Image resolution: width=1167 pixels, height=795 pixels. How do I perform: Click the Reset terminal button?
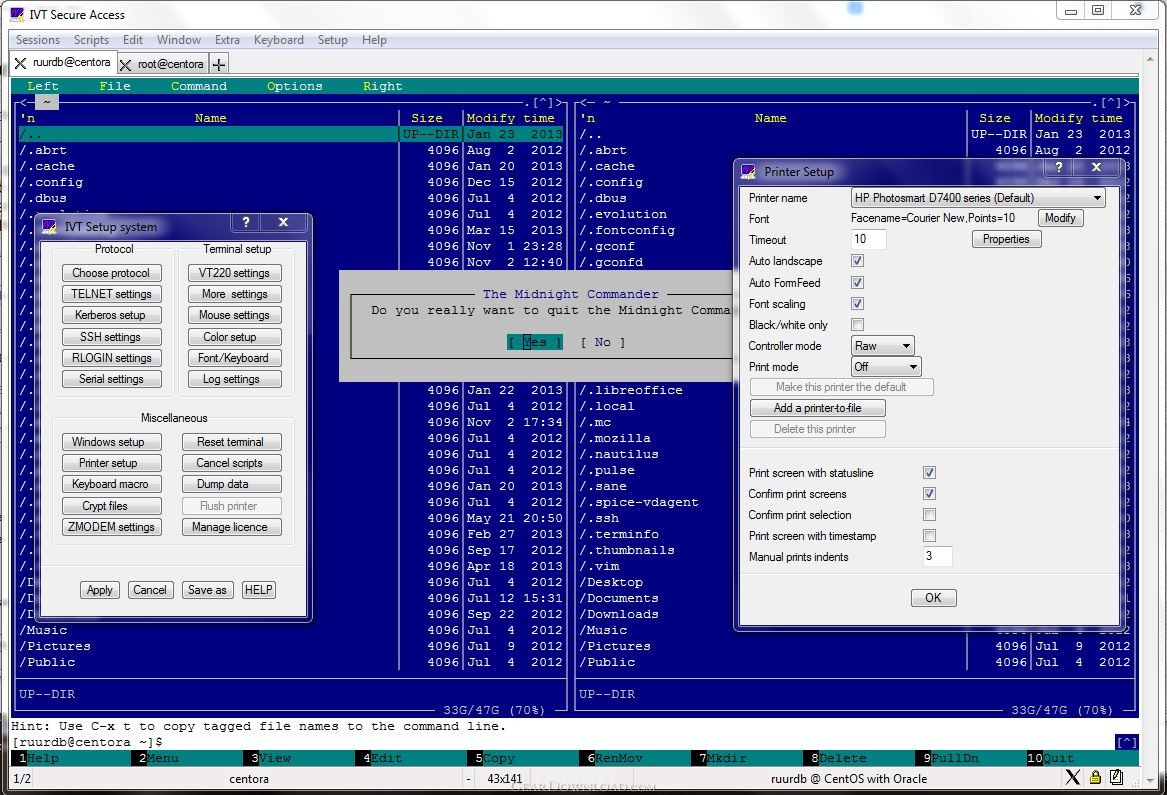point(231,442)
